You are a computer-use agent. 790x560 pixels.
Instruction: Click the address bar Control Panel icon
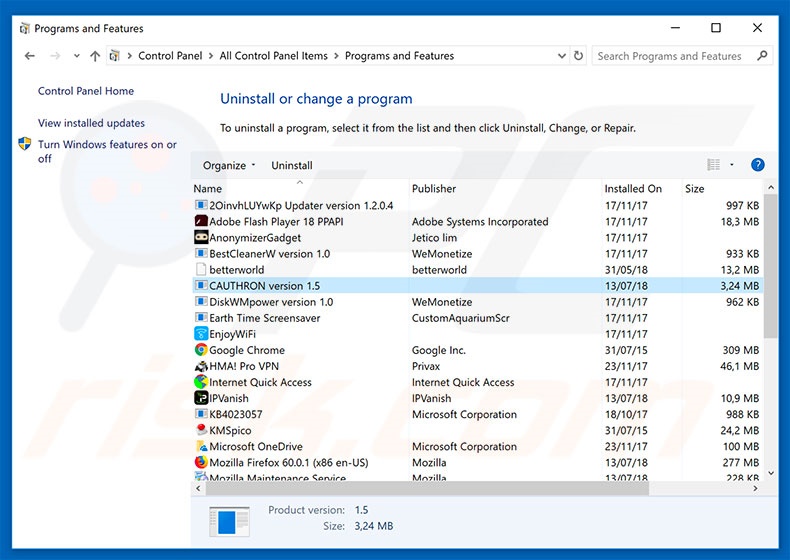(x=115, y=56)
